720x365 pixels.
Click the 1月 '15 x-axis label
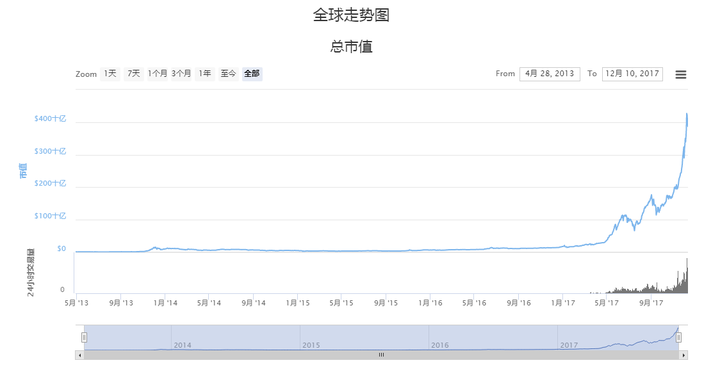[298, 303]
